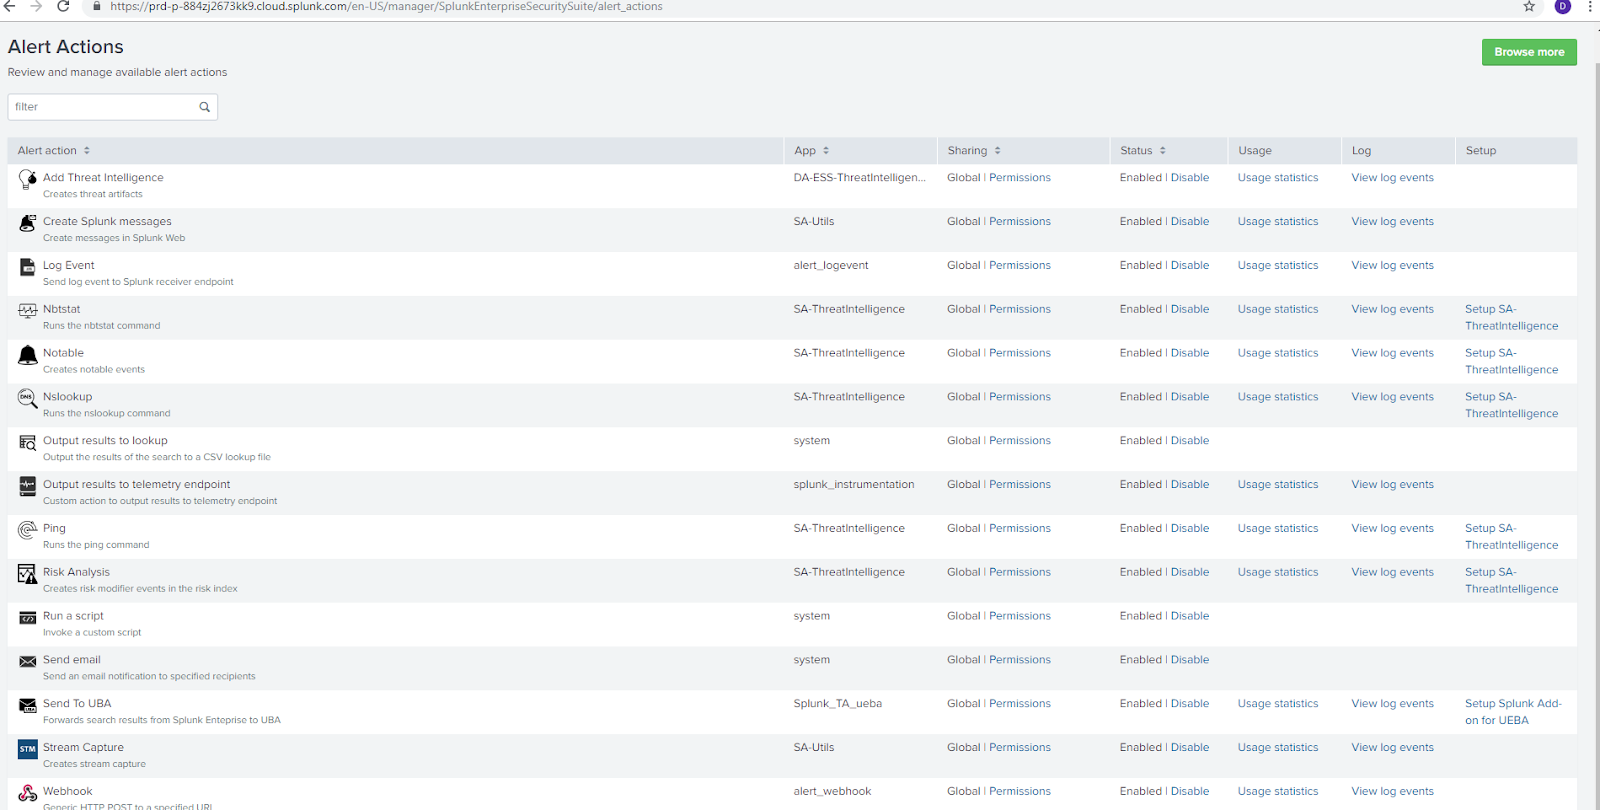Image resolution: width=1600 pixels, height=810 pixels.
Task: View Usage statistics for Send To UBA
Action: tap(1278, 704)
